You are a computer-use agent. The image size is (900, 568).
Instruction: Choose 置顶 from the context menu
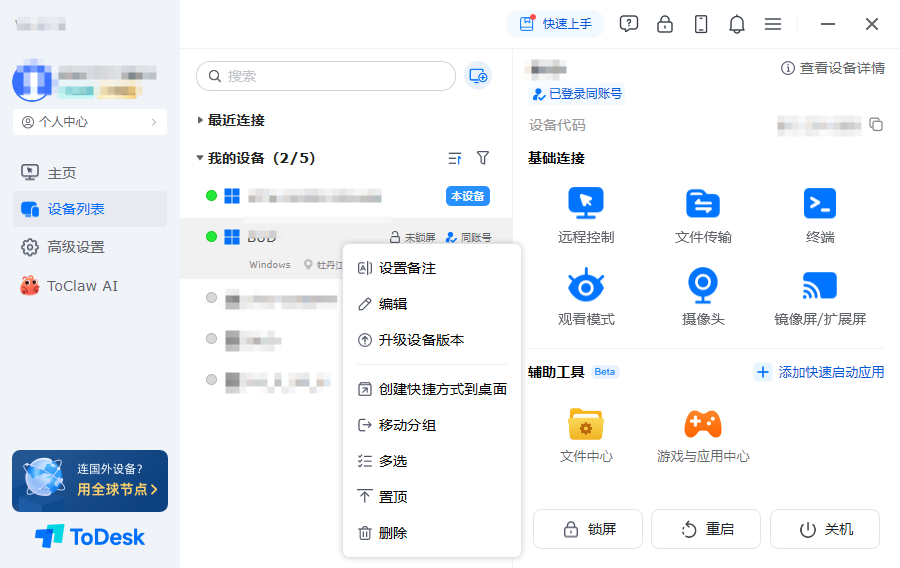click(432, 497)
